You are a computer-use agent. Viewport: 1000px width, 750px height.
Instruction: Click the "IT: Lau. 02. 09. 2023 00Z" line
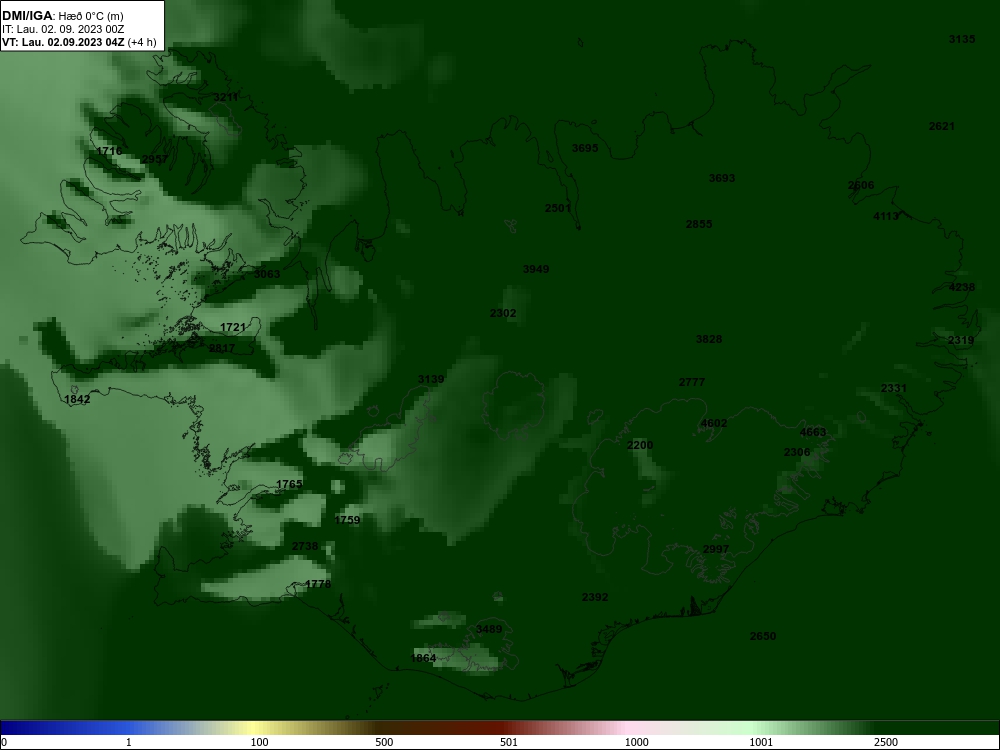tap(62, 29)
